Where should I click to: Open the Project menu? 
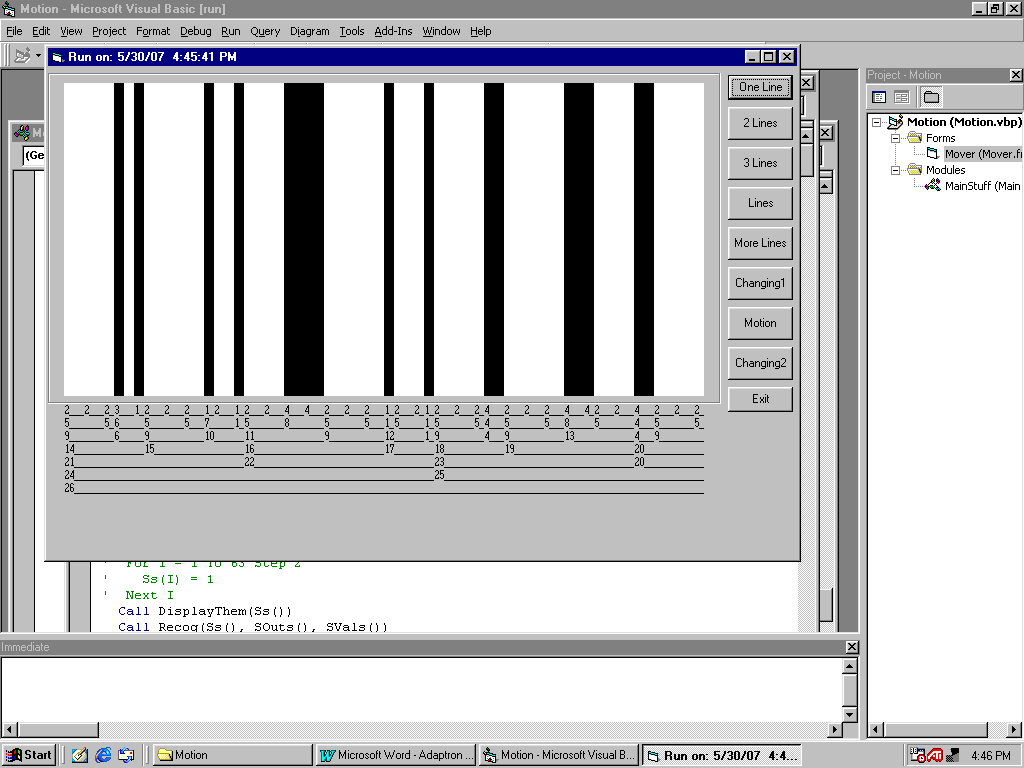click(x=109, y=31)
